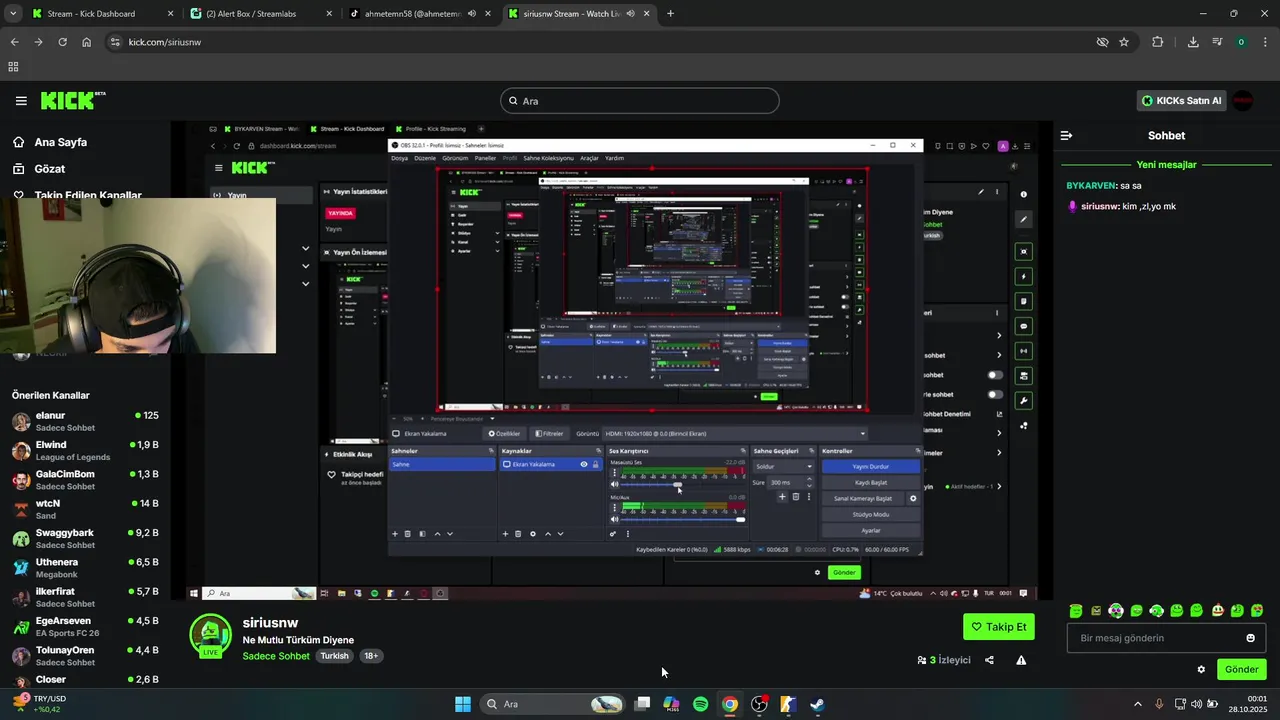1280x720 pixels.
Task: Share the siriusnw stream
Action: pyautogui.click(x=989, y=660)
